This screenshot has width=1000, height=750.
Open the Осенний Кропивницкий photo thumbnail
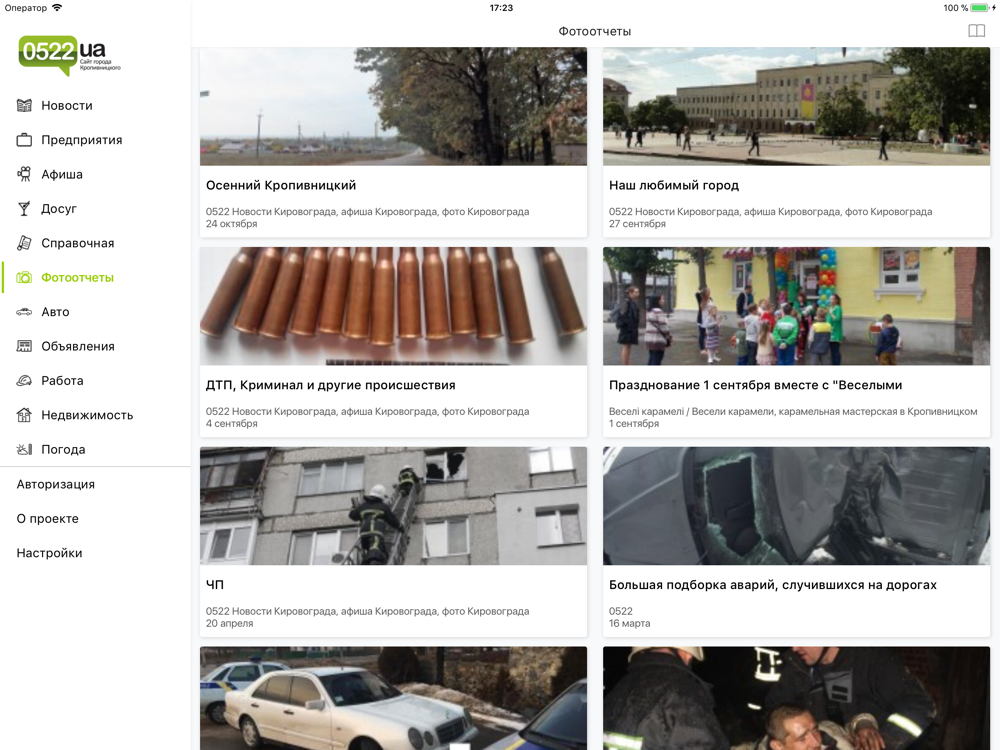tap(393, 107)
